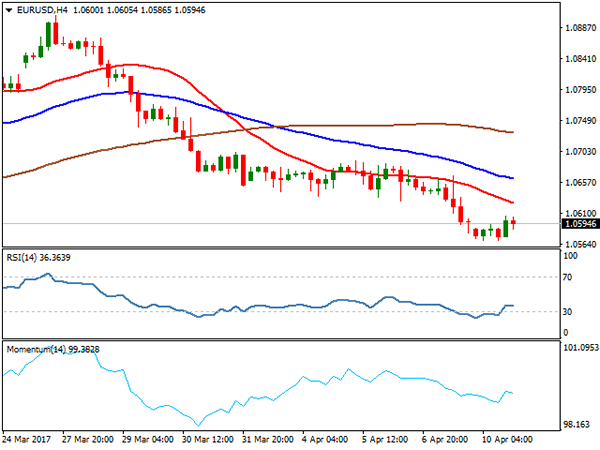
Task: Select the last red candlestick at current price
Action: tap(513, 222)
